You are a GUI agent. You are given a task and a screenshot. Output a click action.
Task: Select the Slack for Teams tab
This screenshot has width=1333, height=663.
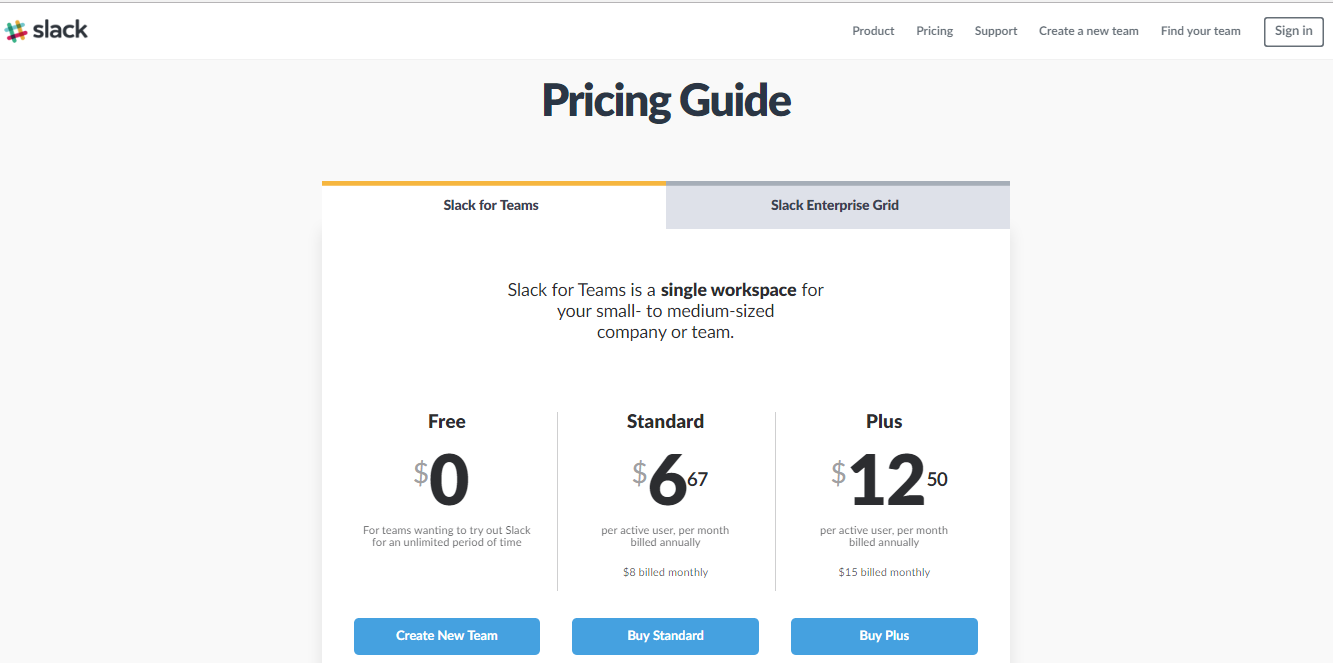point(491,205)
